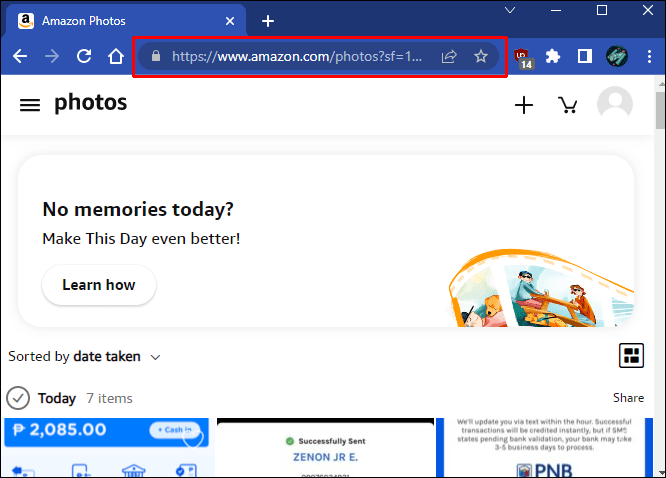Click the Learn how button
Image resolution: width=666 pixels, height=478 pixels.
[x=99, y=285]
